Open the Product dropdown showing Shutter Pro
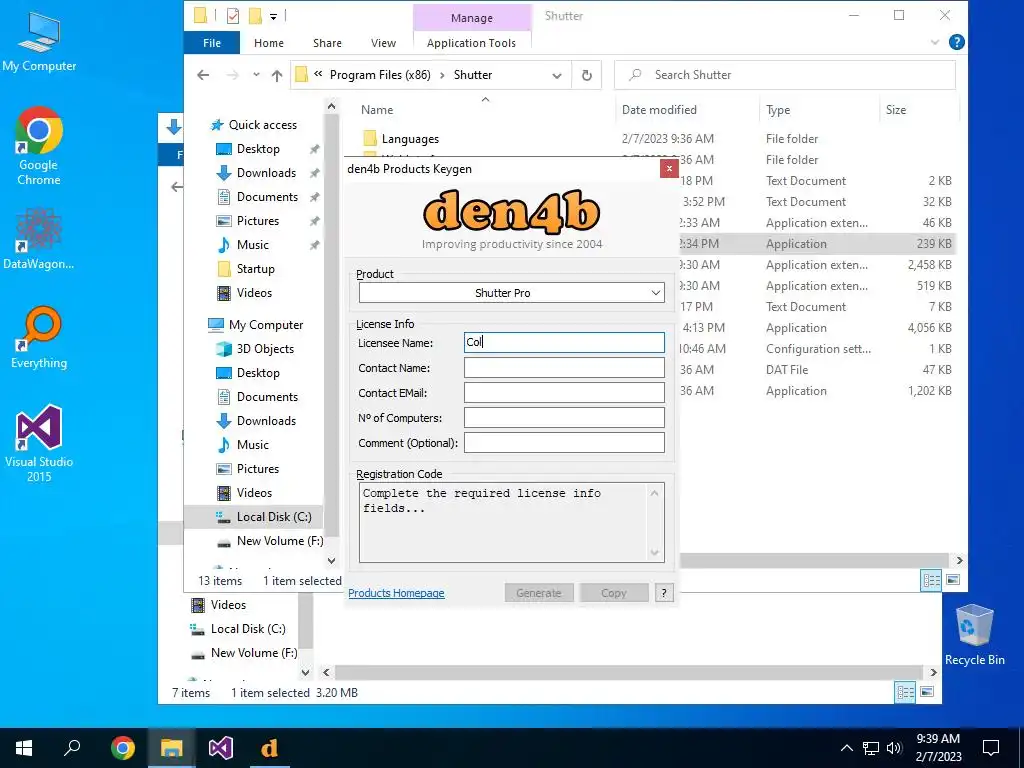This screenshot has height=768, width=1024. 511,293
